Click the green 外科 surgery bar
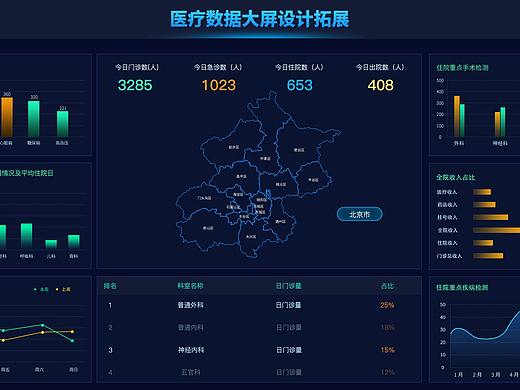520x390 pixels. [x=462, y=120]
